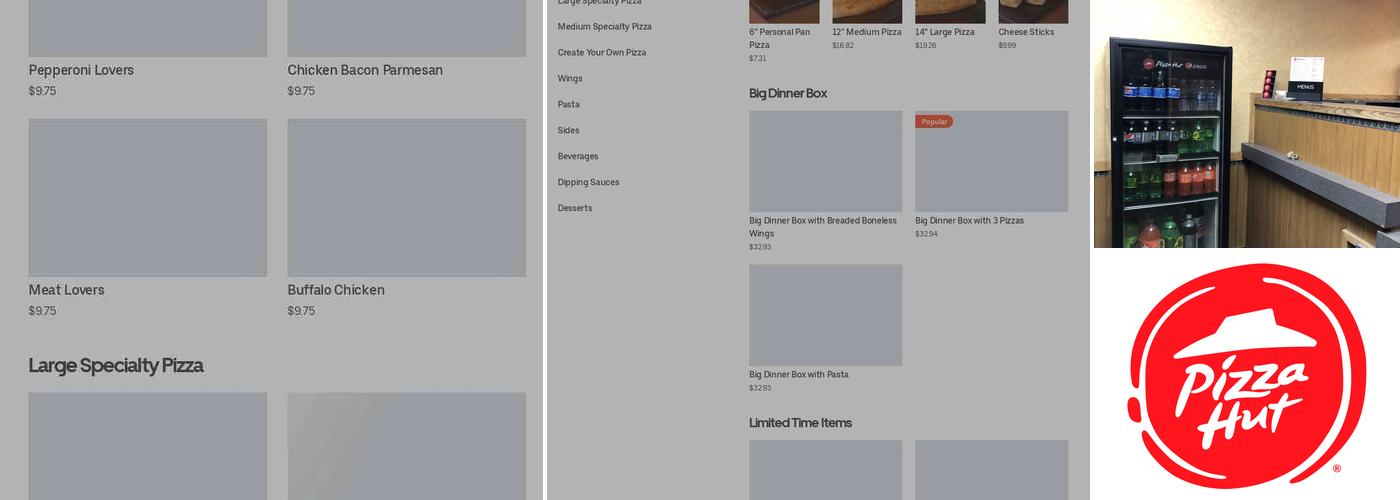Viewport: 1400px width, 500px height.
Task: Open Big Dinner Box with Breaded Boneless Wings image
Action: (826, 162)
